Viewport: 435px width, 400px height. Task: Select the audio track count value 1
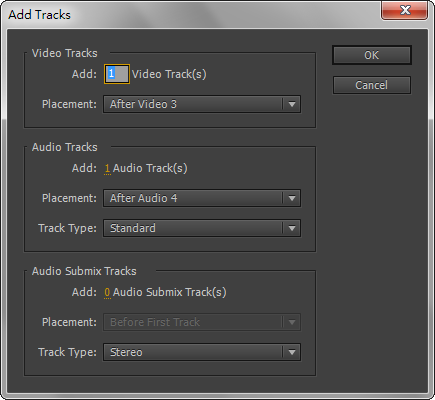(x=107, y=168)
